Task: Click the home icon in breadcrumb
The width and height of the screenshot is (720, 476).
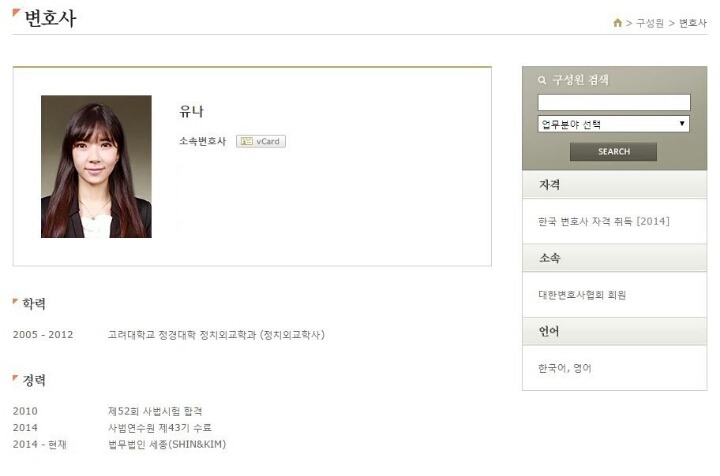Action: 617,22
